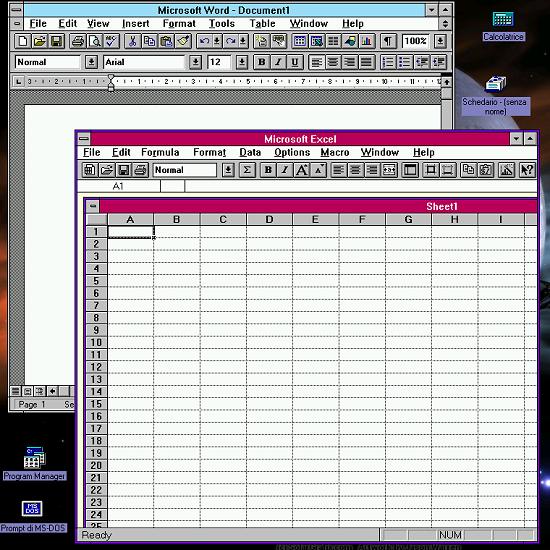Click Print icon in Word toolbar

(78, 41)
